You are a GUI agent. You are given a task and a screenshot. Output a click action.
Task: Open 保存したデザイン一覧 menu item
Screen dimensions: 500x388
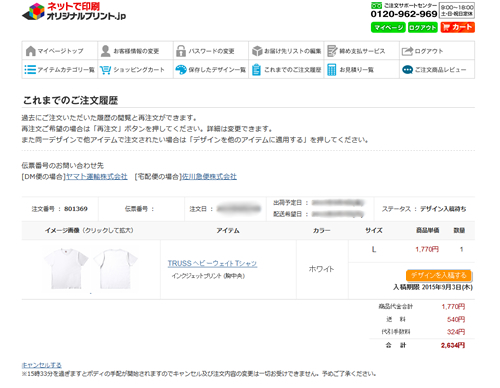point(211,69)
